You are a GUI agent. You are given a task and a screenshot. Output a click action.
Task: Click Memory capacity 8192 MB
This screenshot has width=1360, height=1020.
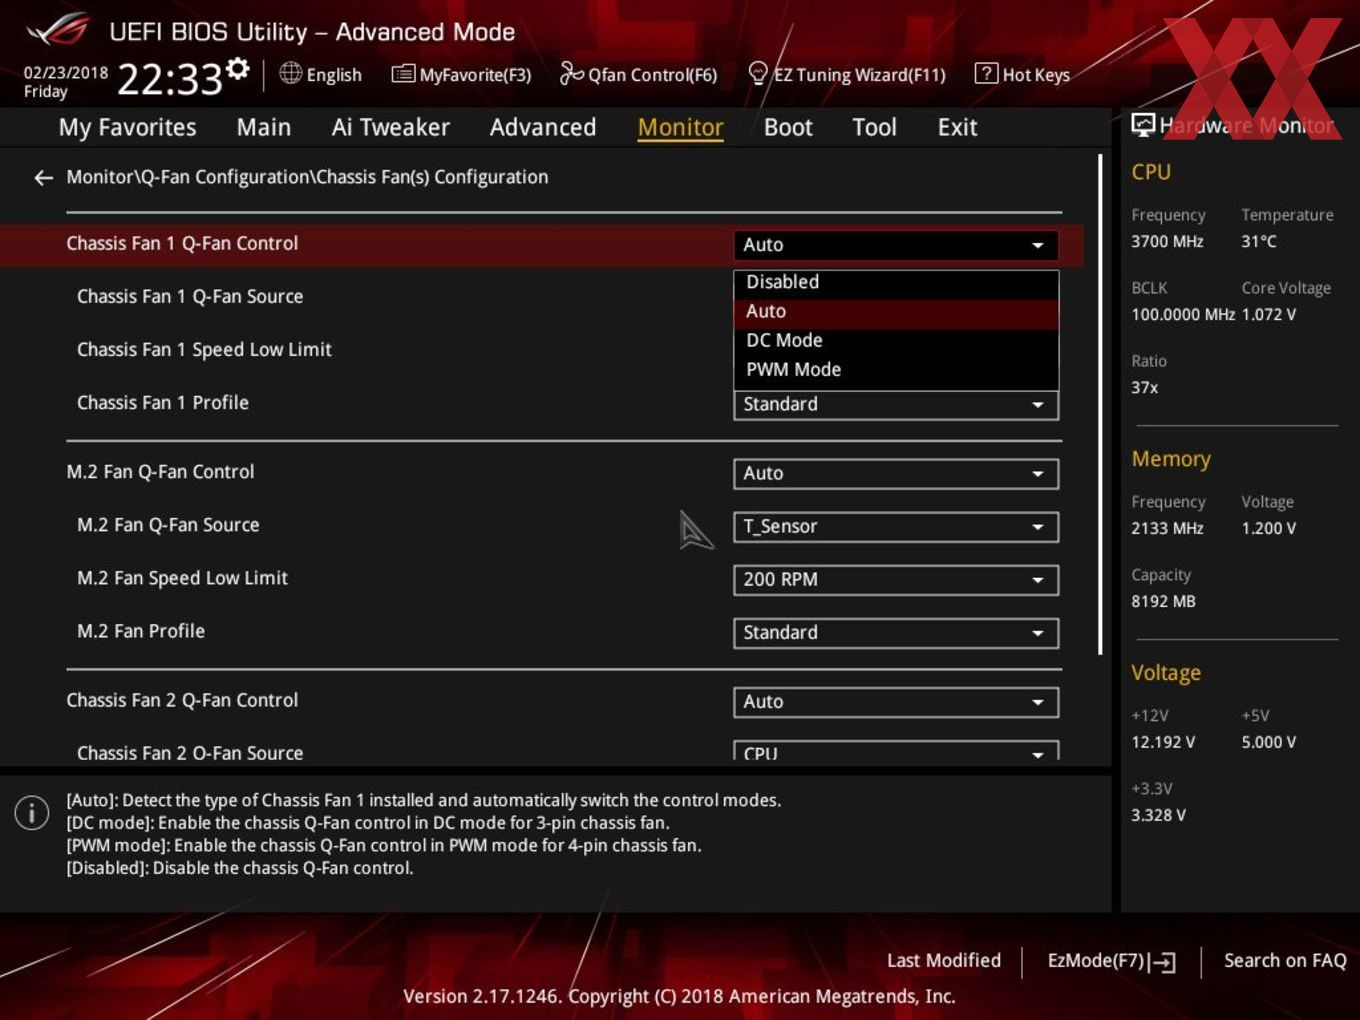coord(1163,602)
